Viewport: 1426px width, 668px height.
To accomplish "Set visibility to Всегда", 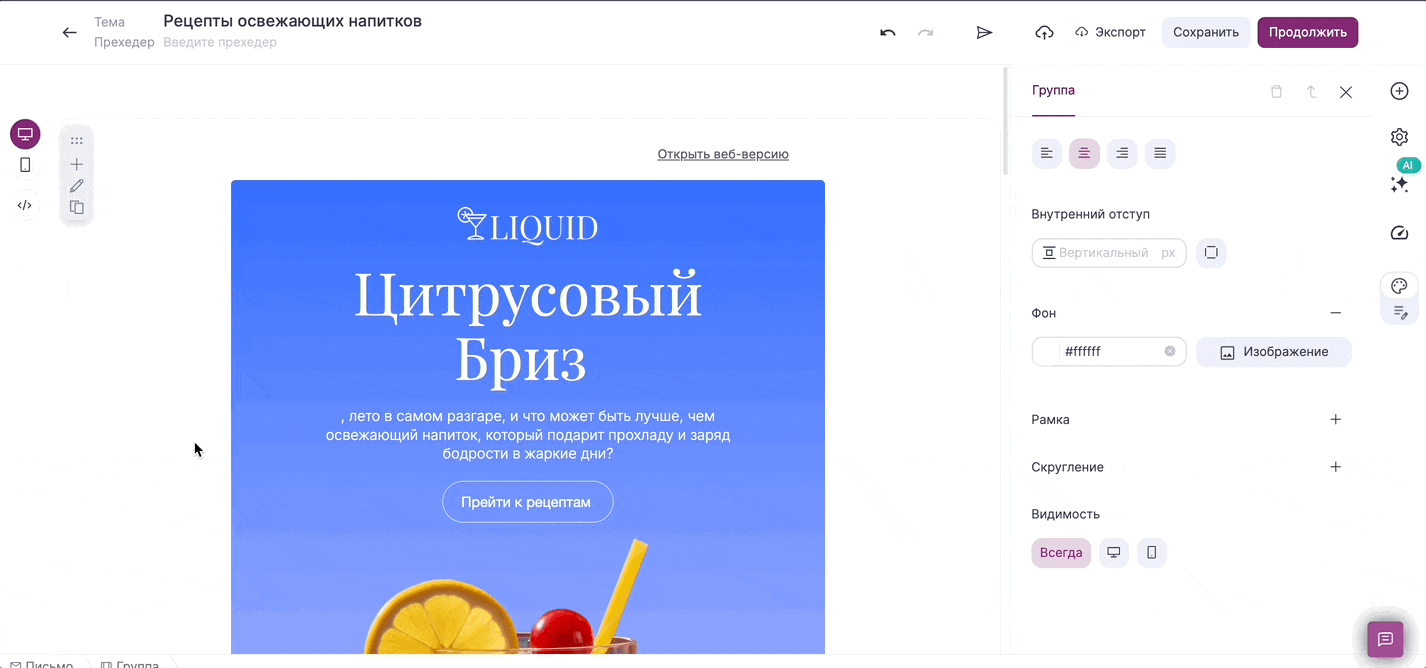I will [1061, 553].
